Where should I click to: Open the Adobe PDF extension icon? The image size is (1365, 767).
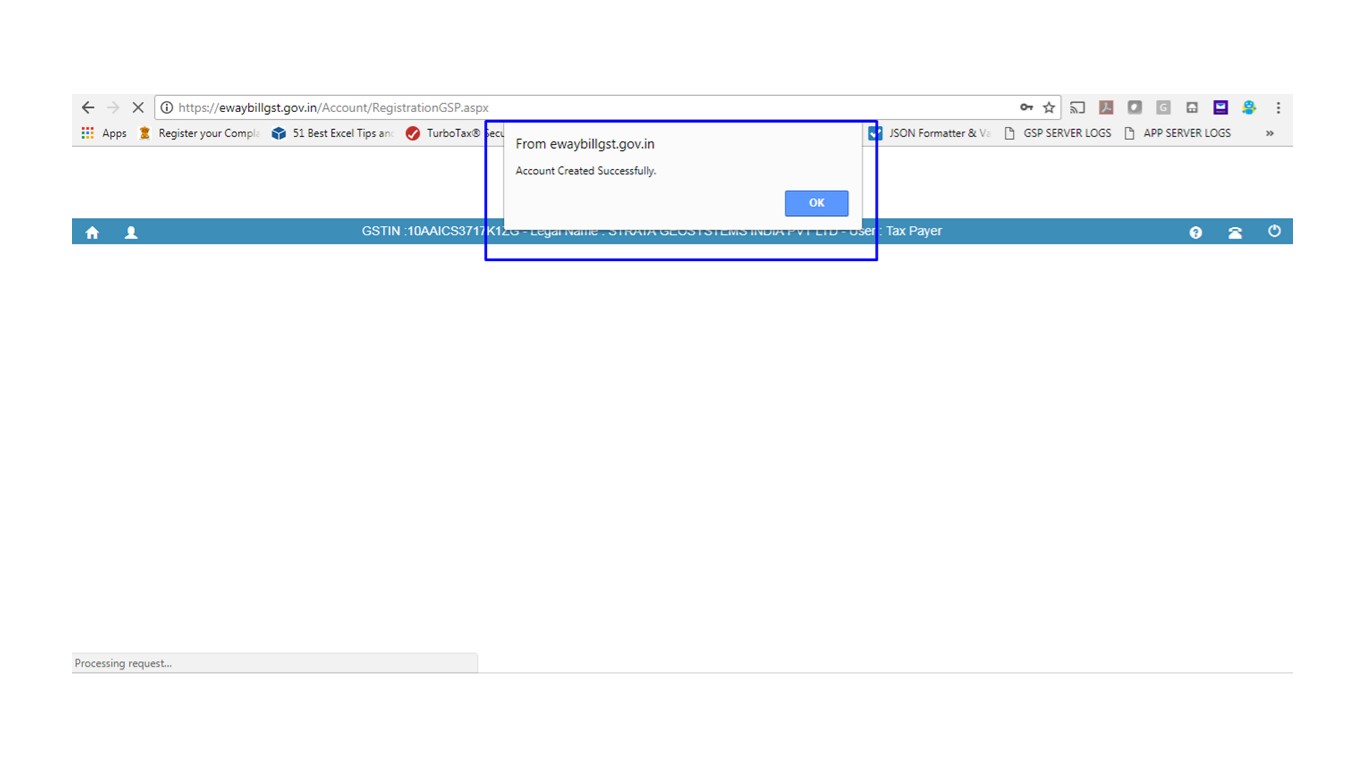click(x=1106, y=107)
